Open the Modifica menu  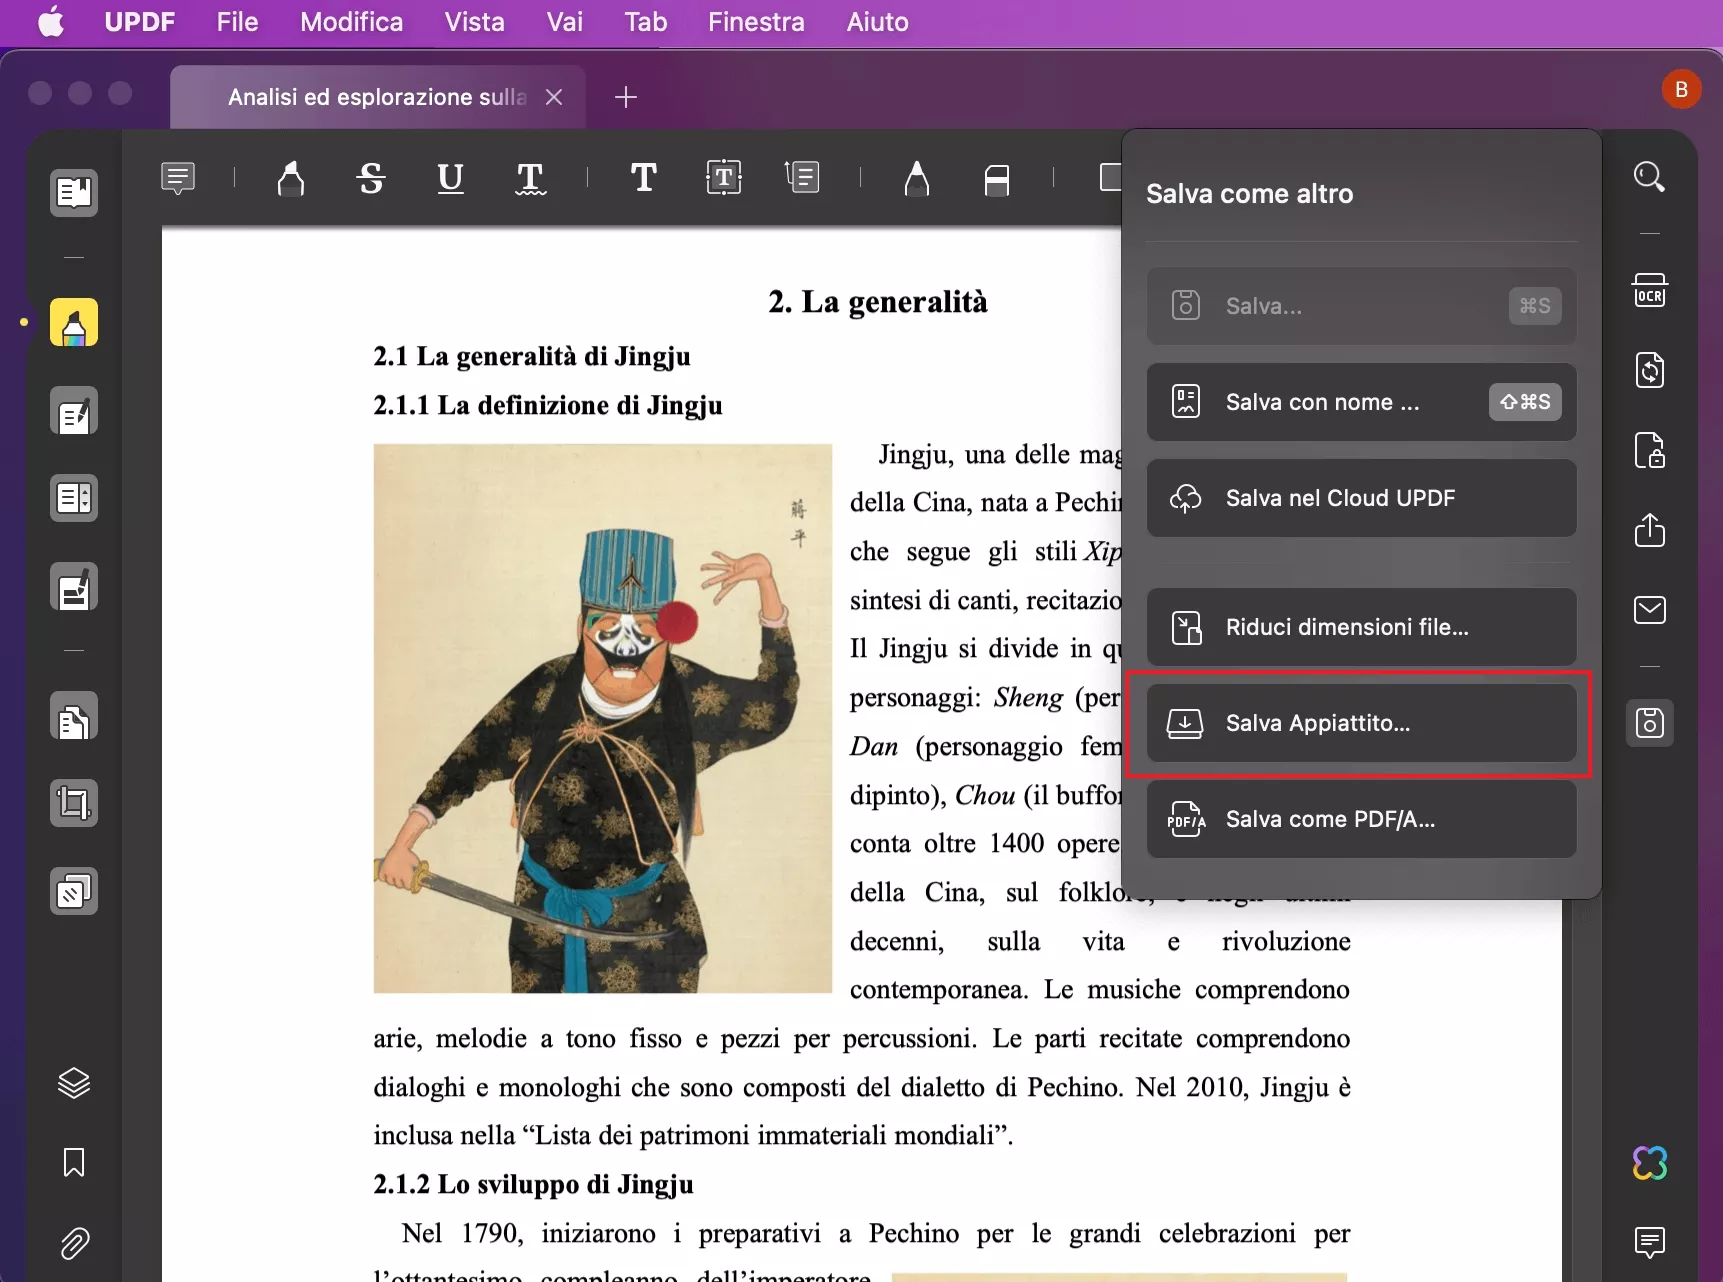pyautogui.click(x=351, y=22)
